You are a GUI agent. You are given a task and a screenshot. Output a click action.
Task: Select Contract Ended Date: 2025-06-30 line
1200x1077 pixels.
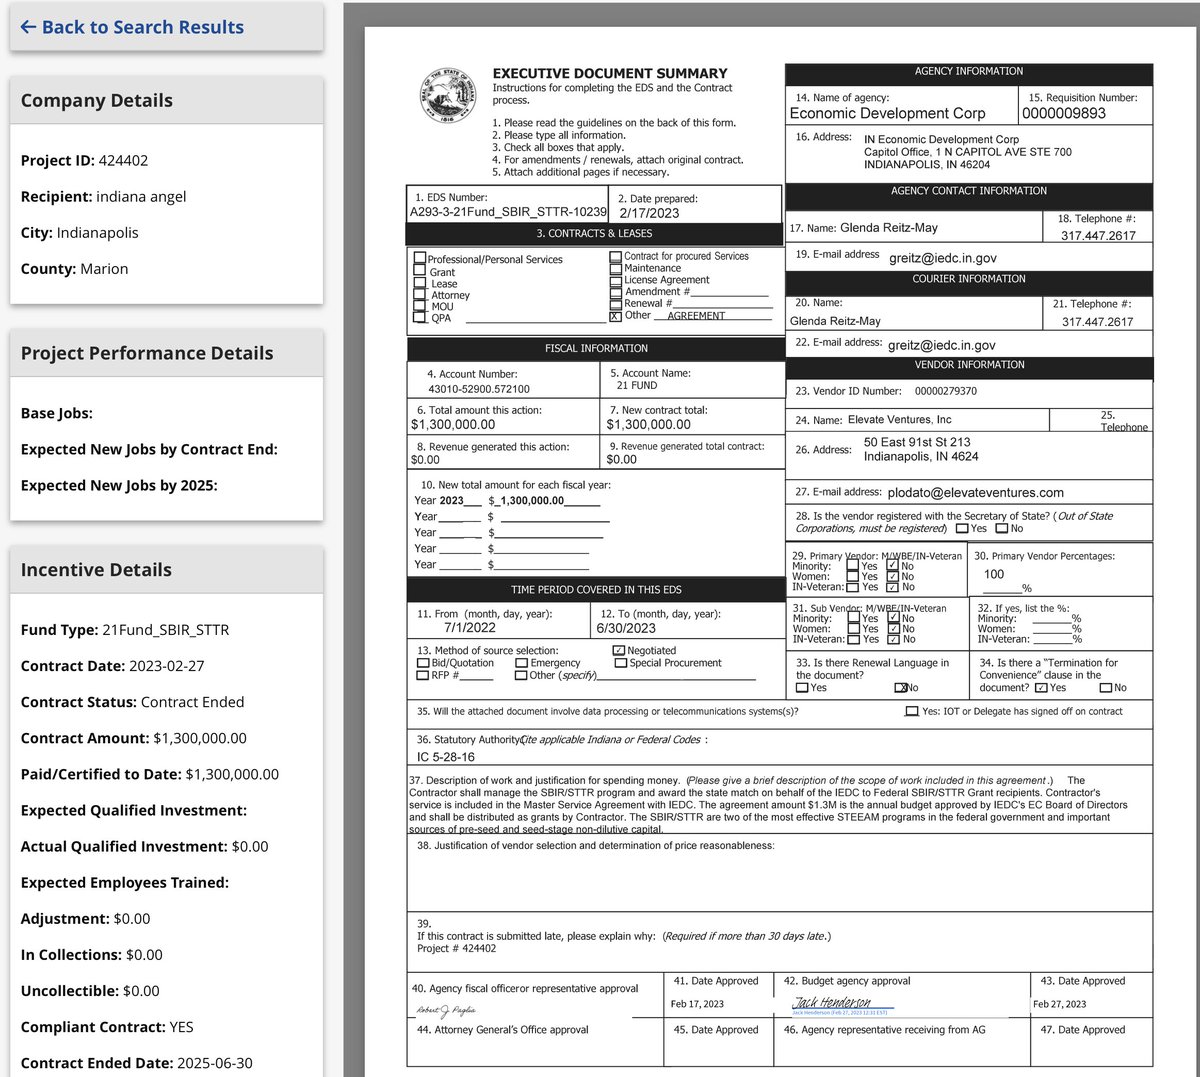click(x=137, y=1063)
